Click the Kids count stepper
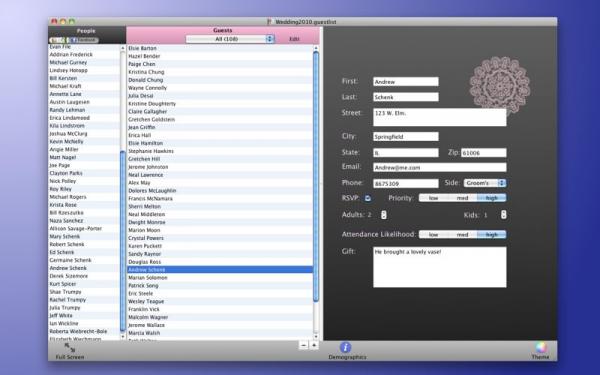The height and width of the screenshot is (375, 600). 504,215
